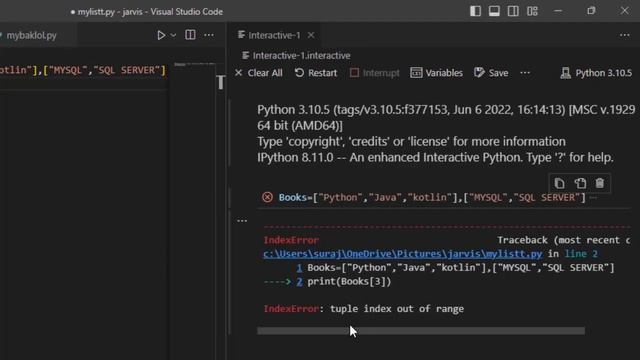This screenshot has width=640, height=360.
Task: Switch to the mybaklol.py tab
Action: click(31, 35)
